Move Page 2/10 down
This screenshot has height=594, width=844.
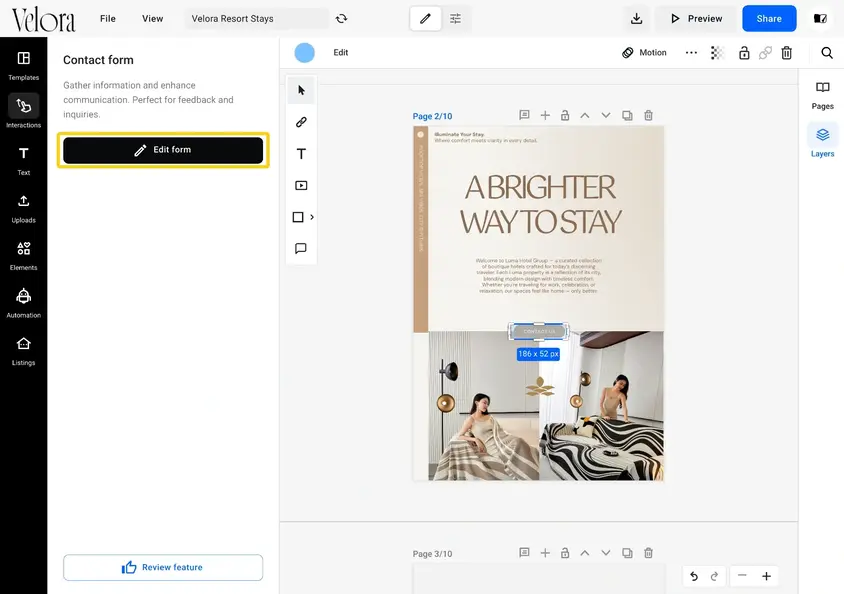pyautogui.click(x=606, y=116)
